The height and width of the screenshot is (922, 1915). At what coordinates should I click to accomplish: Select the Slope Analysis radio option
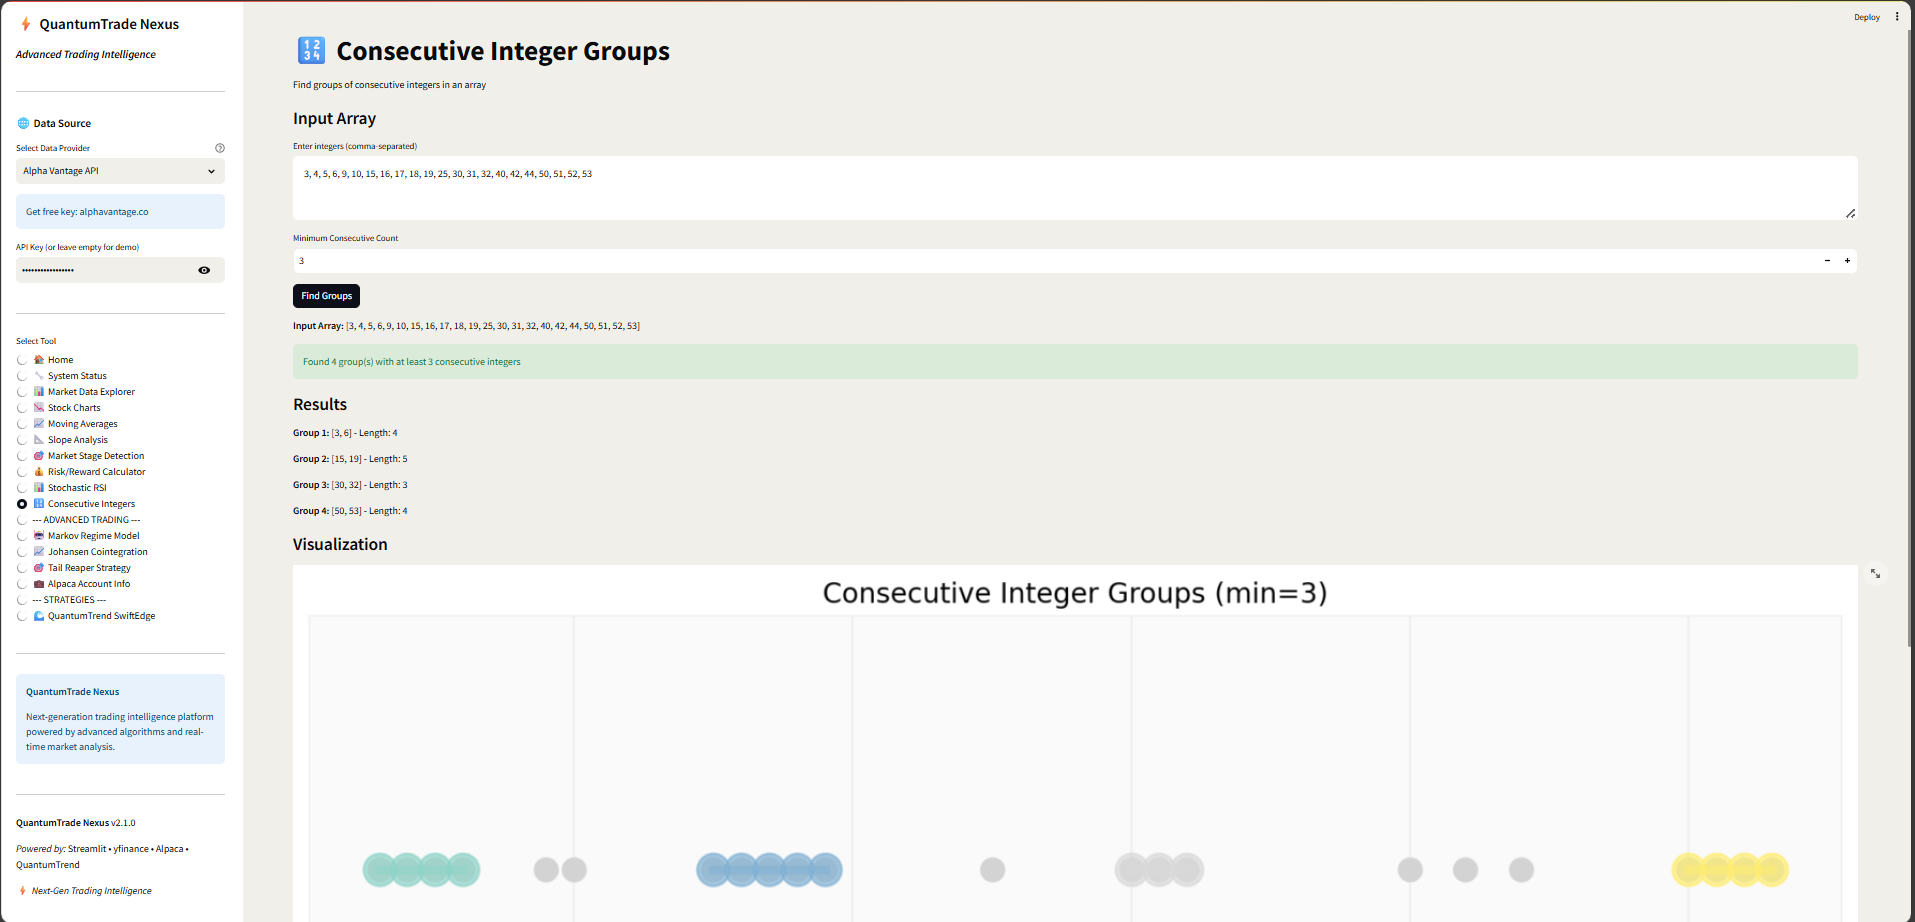point(22,440)
